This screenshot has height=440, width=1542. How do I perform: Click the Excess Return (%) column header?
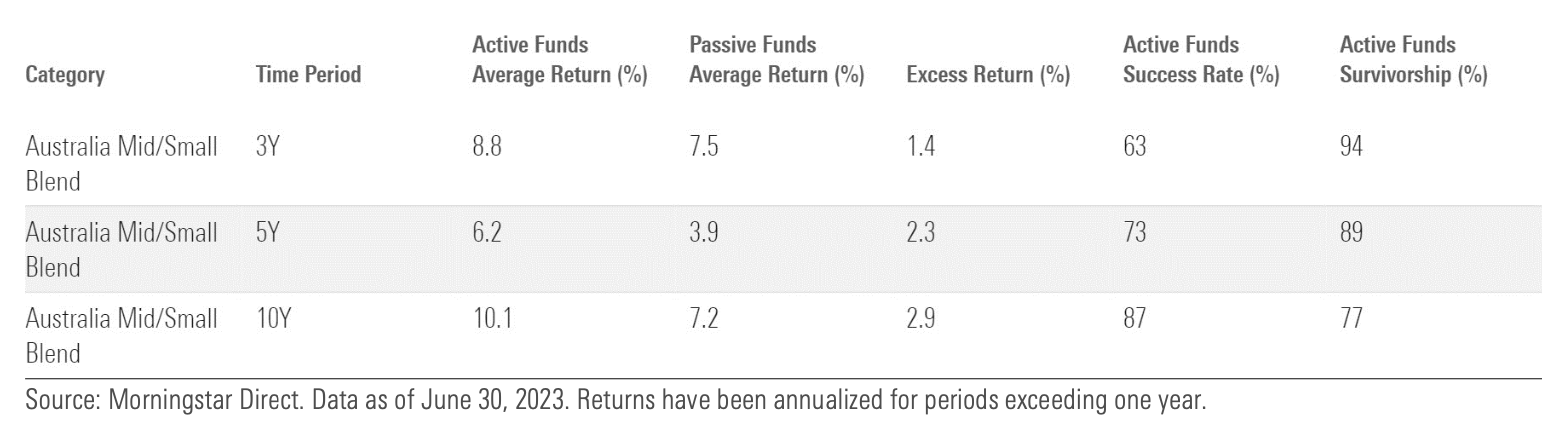[x=987, y=75]
